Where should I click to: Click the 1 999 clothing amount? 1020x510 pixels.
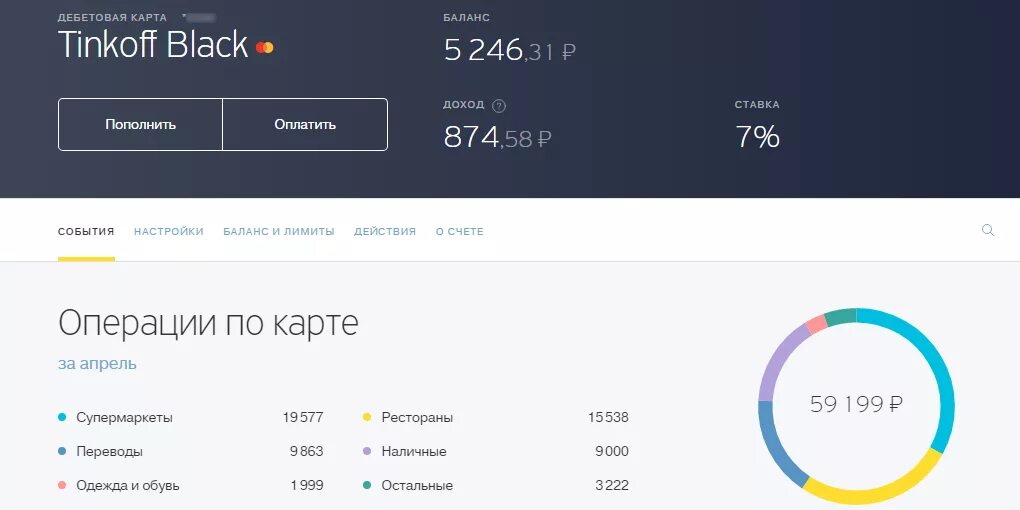pyautogui.click(x=307, y=485)
